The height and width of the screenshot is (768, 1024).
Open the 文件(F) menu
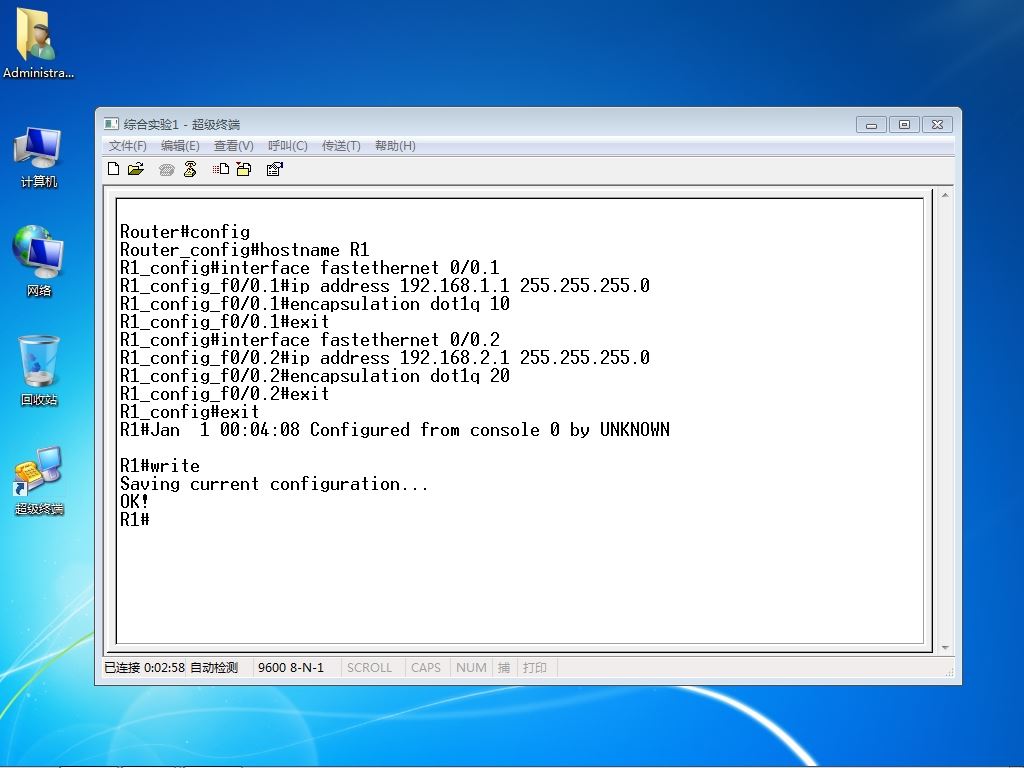point(127,146)
